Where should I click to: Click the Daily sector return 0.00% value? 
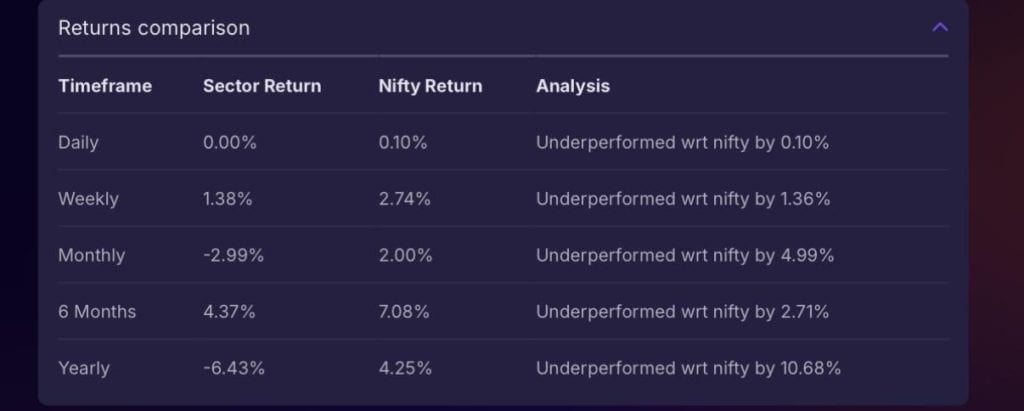230,142
